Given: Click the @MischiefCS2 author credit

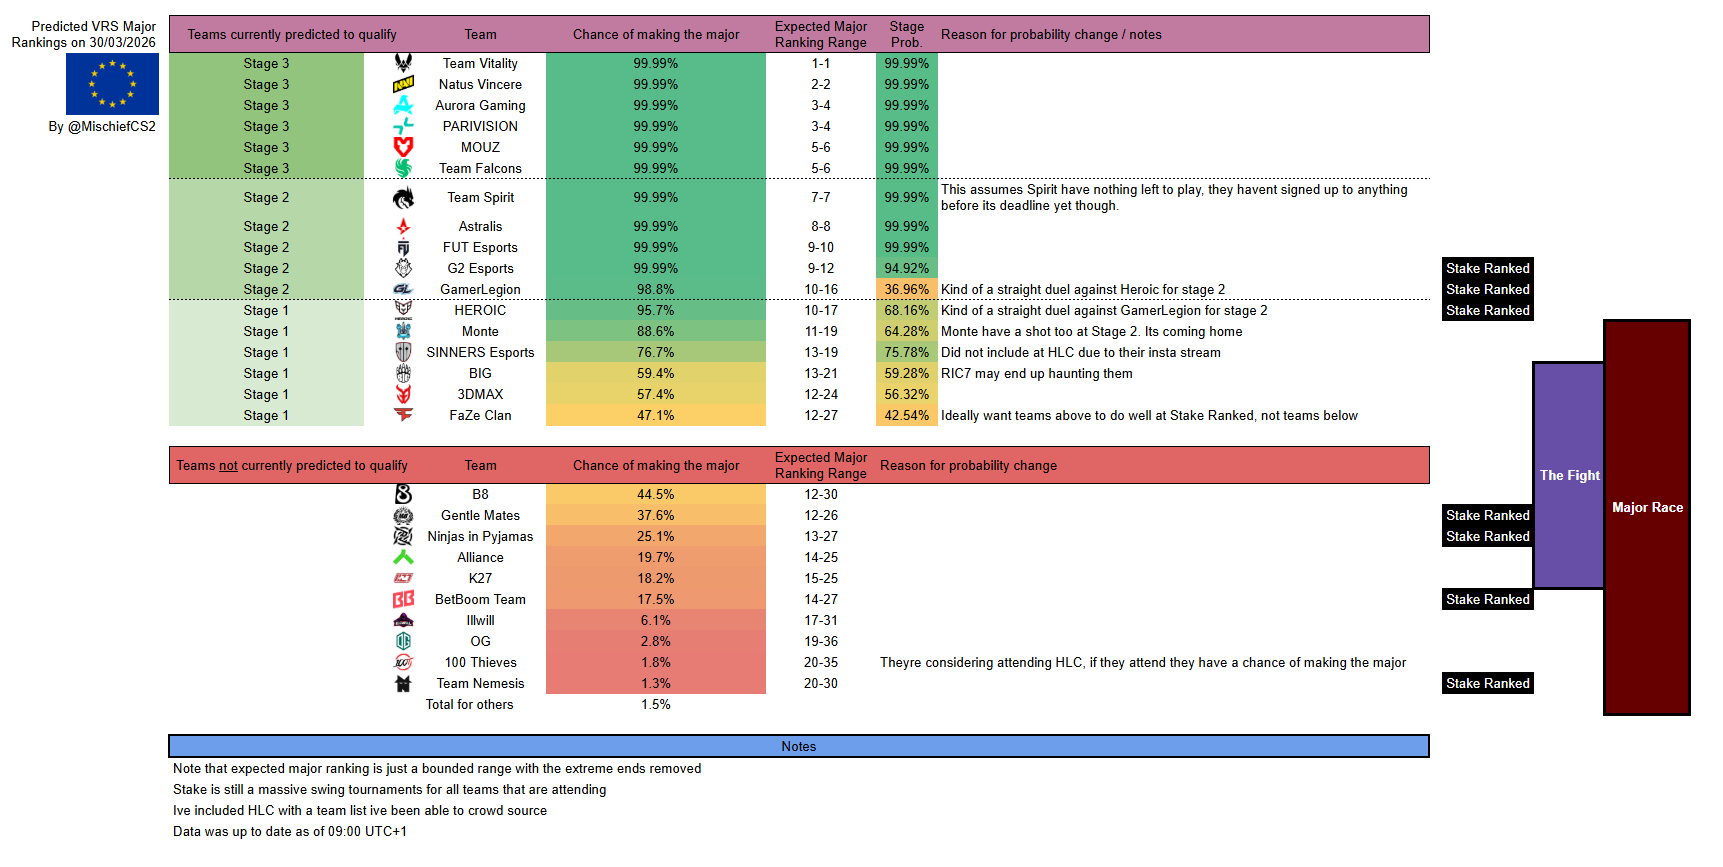Looking at the screenshot, I should click(x=102, y=126).
